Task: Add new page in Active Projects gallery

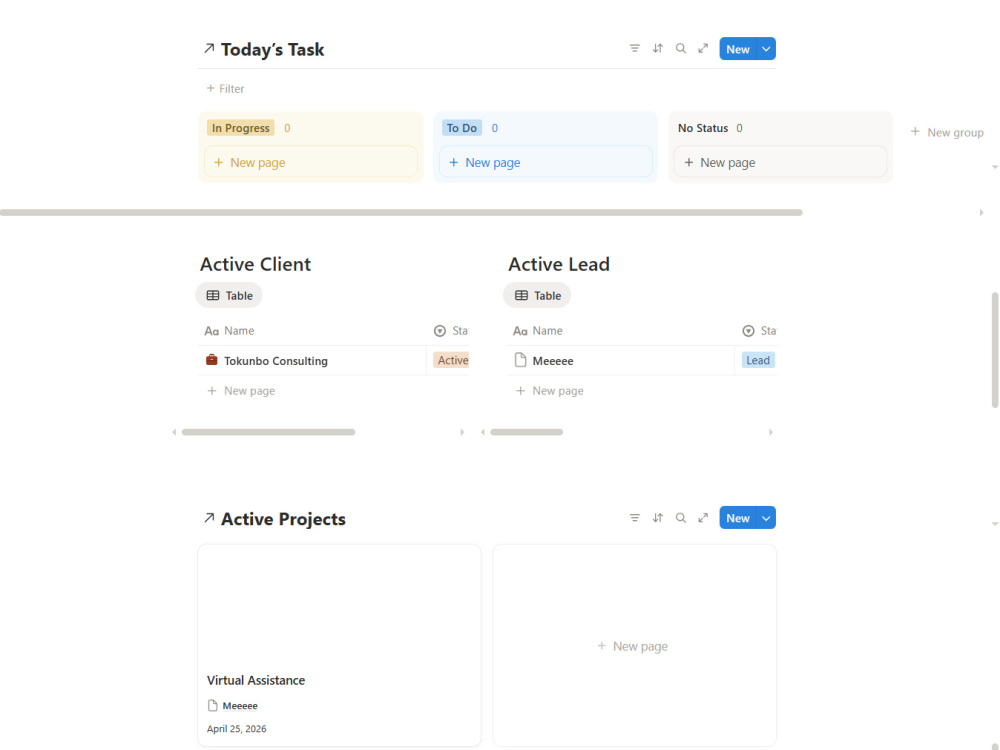Action: click(635, 645)
